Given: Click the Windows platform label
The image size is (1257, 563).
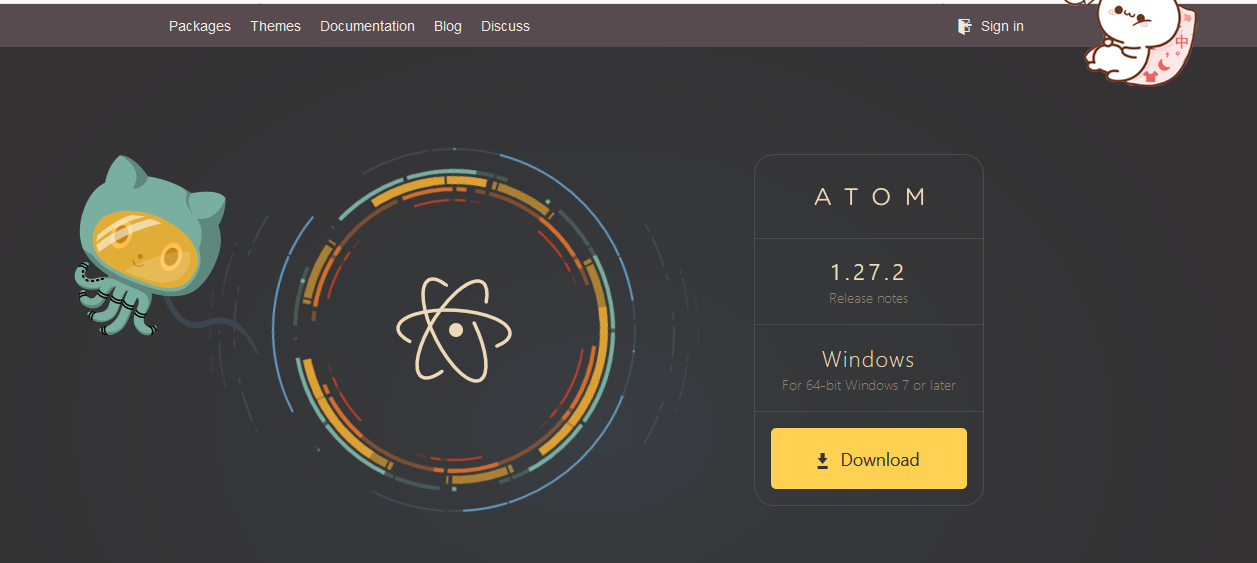Looking at the screenshot, I should pos(868,359).
